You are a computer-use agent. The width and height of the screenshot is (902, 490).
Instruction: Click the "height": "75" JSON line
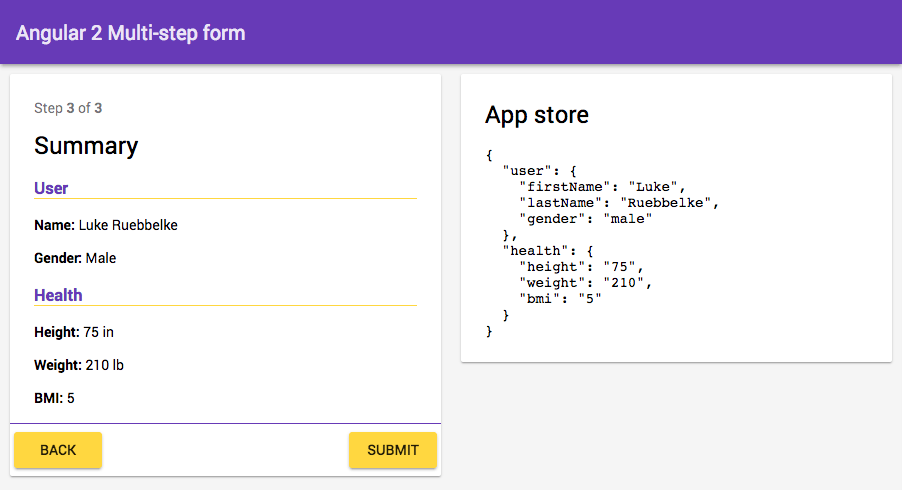581,267
